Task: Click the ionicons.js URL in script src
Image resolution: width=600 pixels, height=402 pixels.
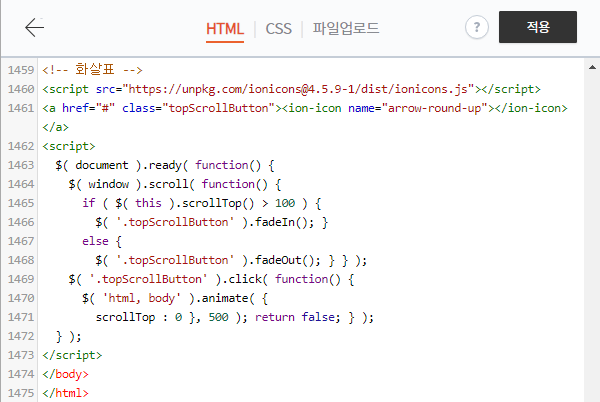Action: point(298,89)
